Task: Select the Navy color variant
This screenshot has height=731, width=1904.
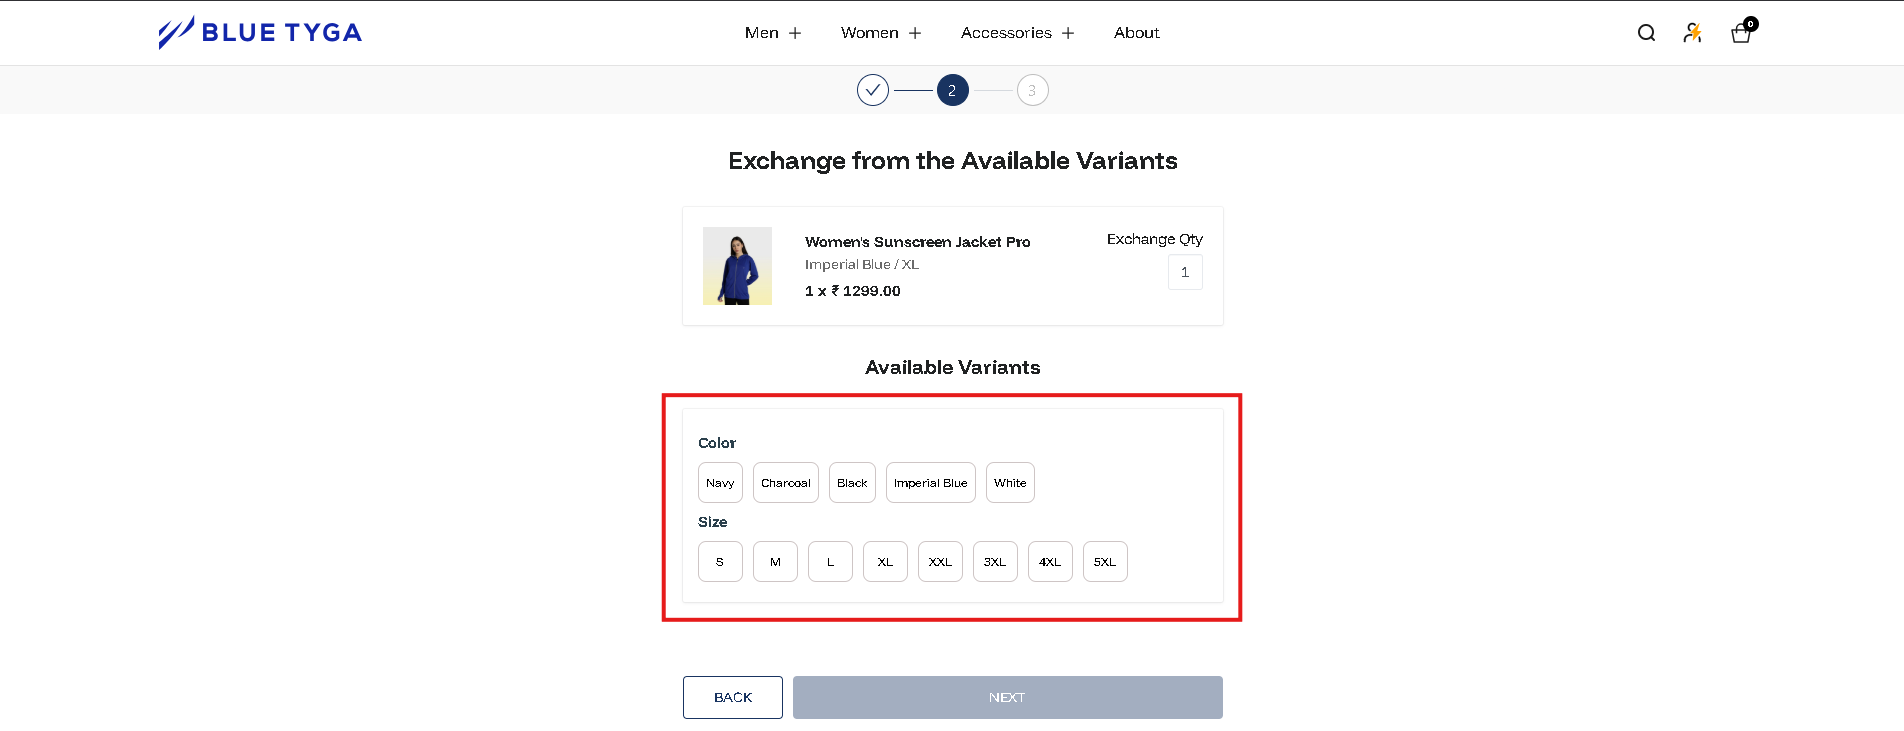Action: 720,483
